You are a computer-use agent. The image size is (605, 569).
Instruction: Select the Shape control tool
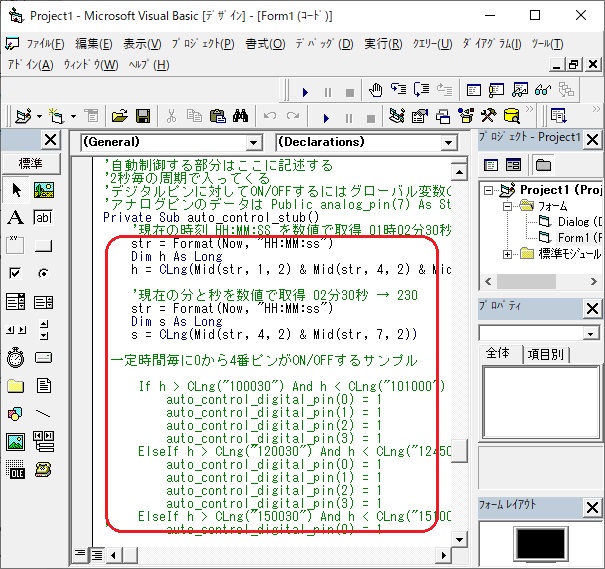tap(16, 414)
